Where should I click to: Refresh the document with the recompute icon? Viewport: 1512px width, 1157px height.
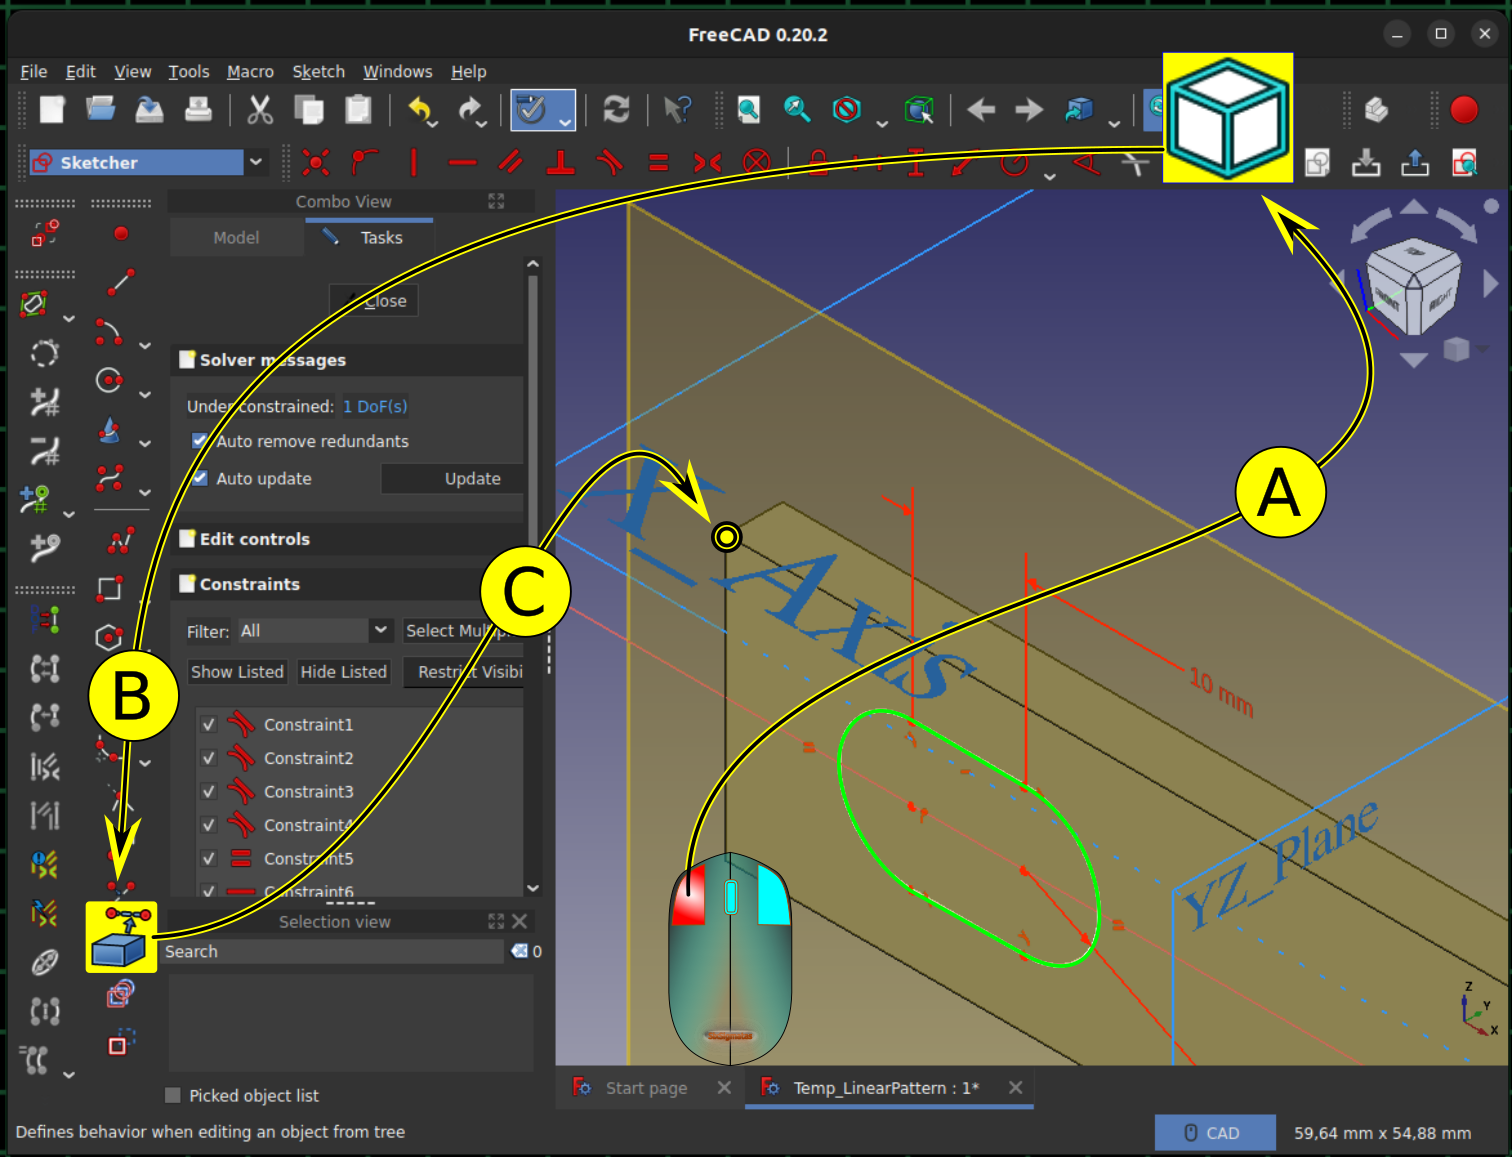616,109
